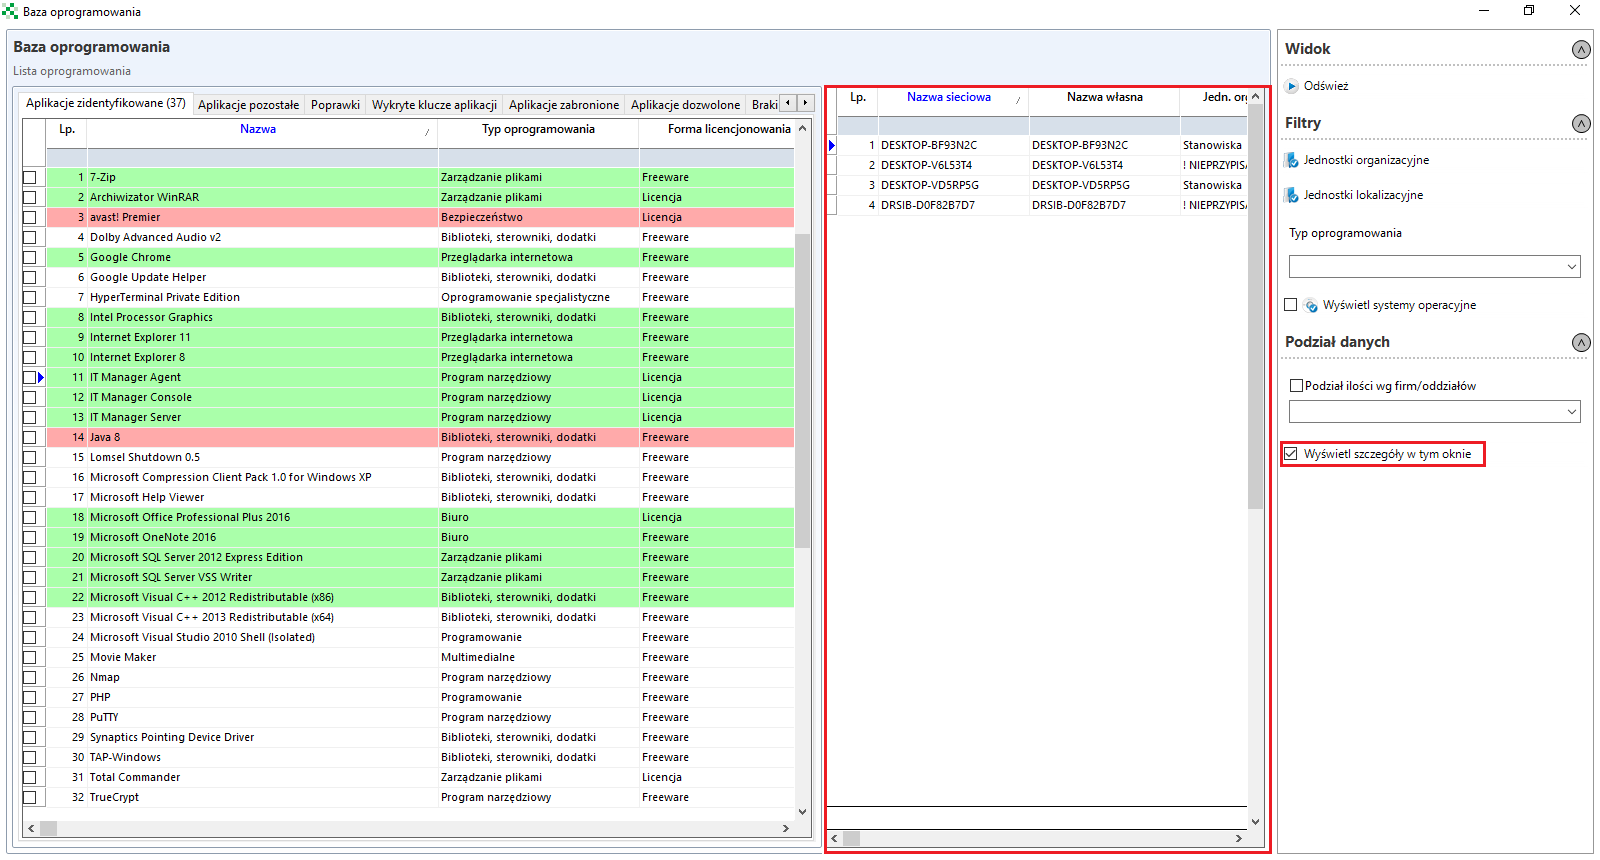1600x860 pixels.
Task: Open the Typ oprogramowania dropdown
Action: (1572, 267)
